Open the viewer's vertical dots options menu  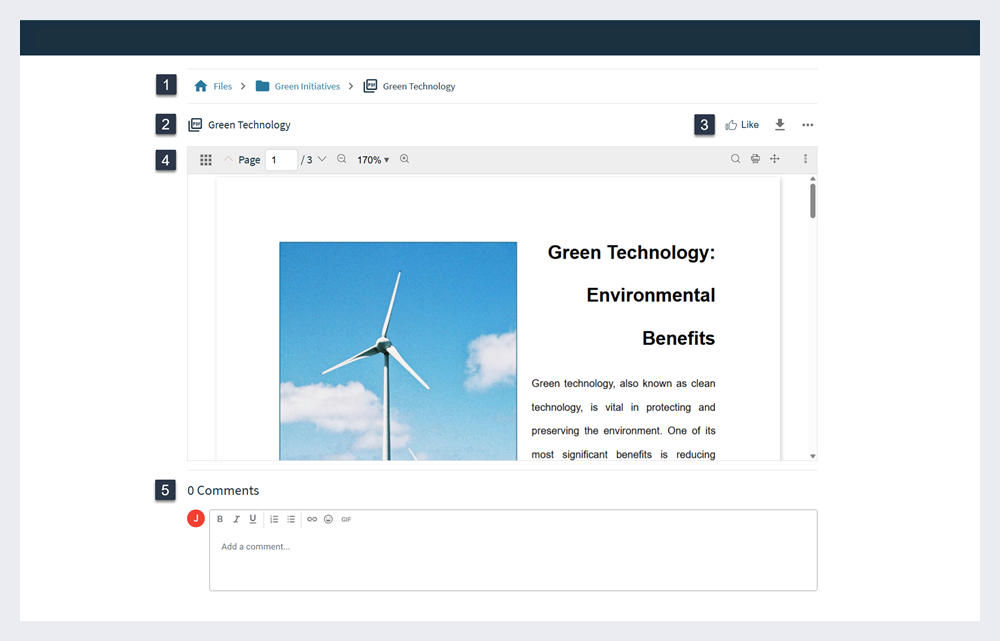pos(805,159)
